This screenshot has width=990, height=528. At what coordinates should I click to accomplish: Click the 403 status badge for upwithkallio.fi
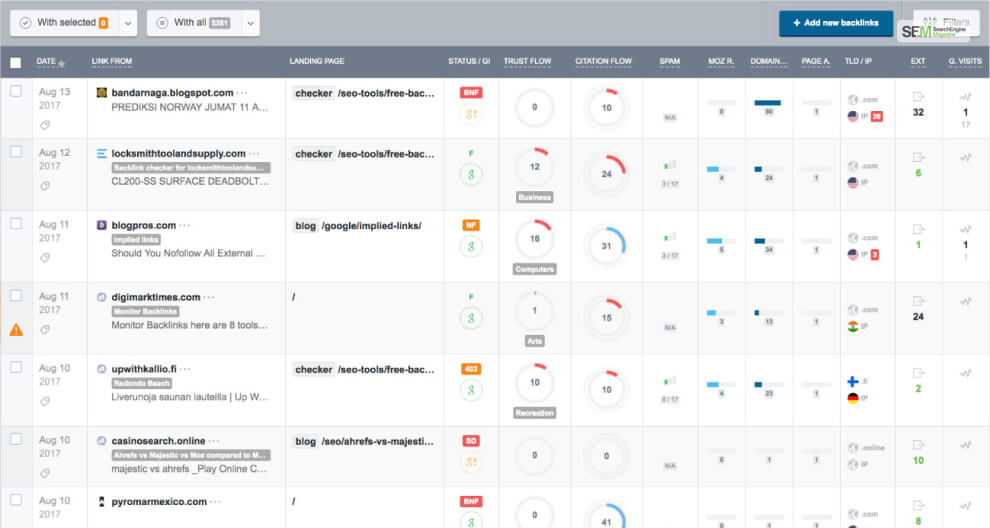coord(471,369)
